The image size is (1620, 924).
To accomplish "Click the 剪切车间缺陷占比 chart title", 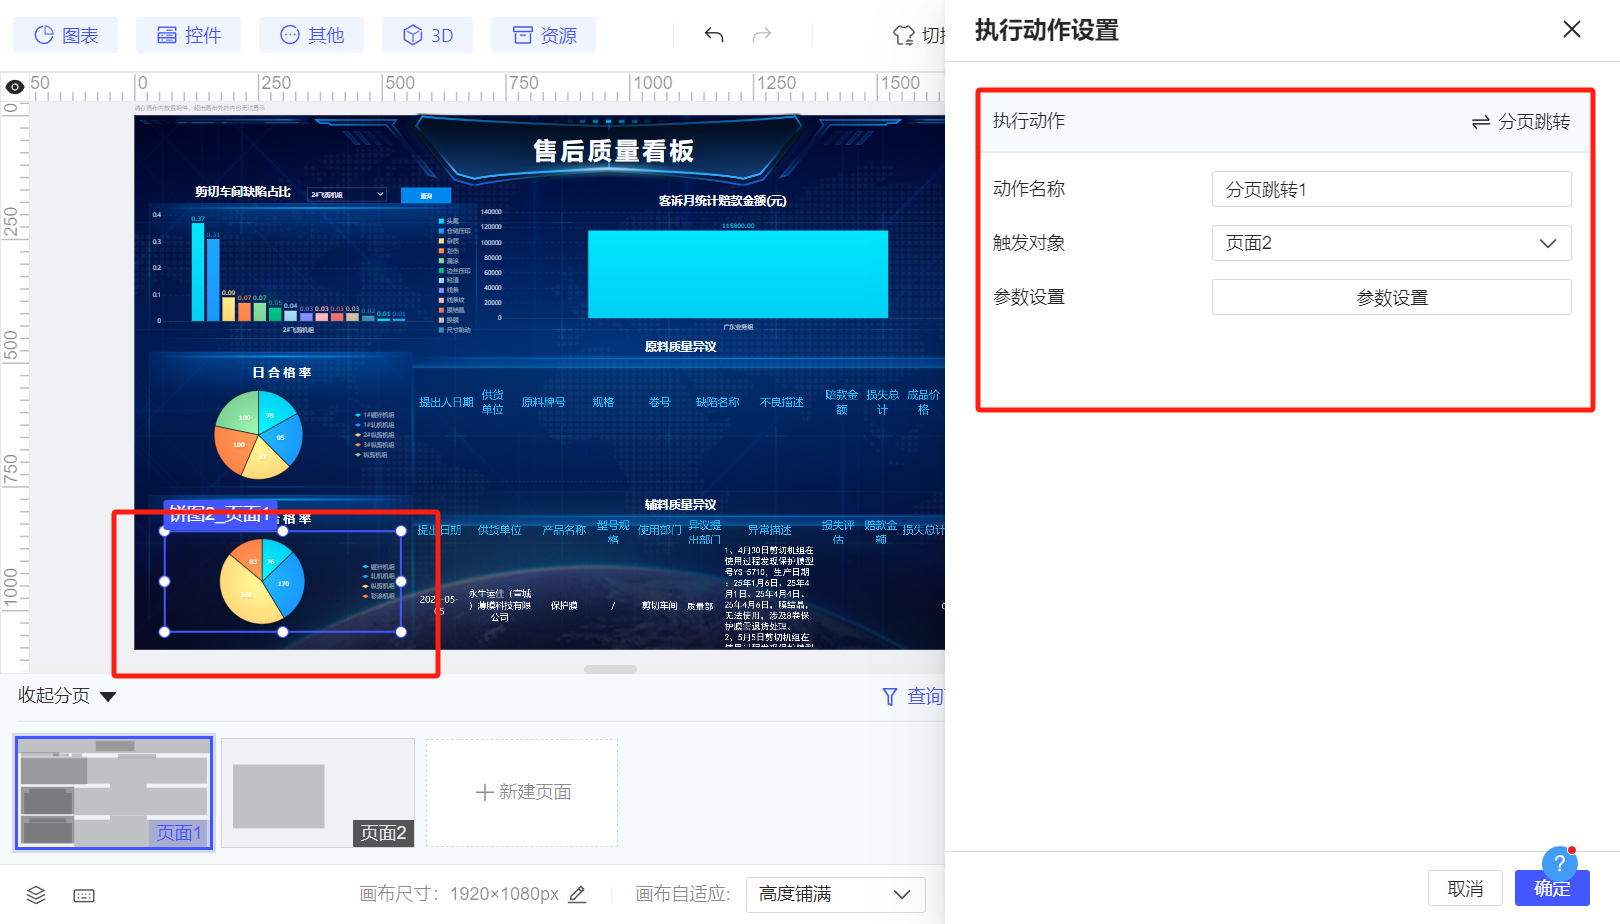I will click(243, 192).
